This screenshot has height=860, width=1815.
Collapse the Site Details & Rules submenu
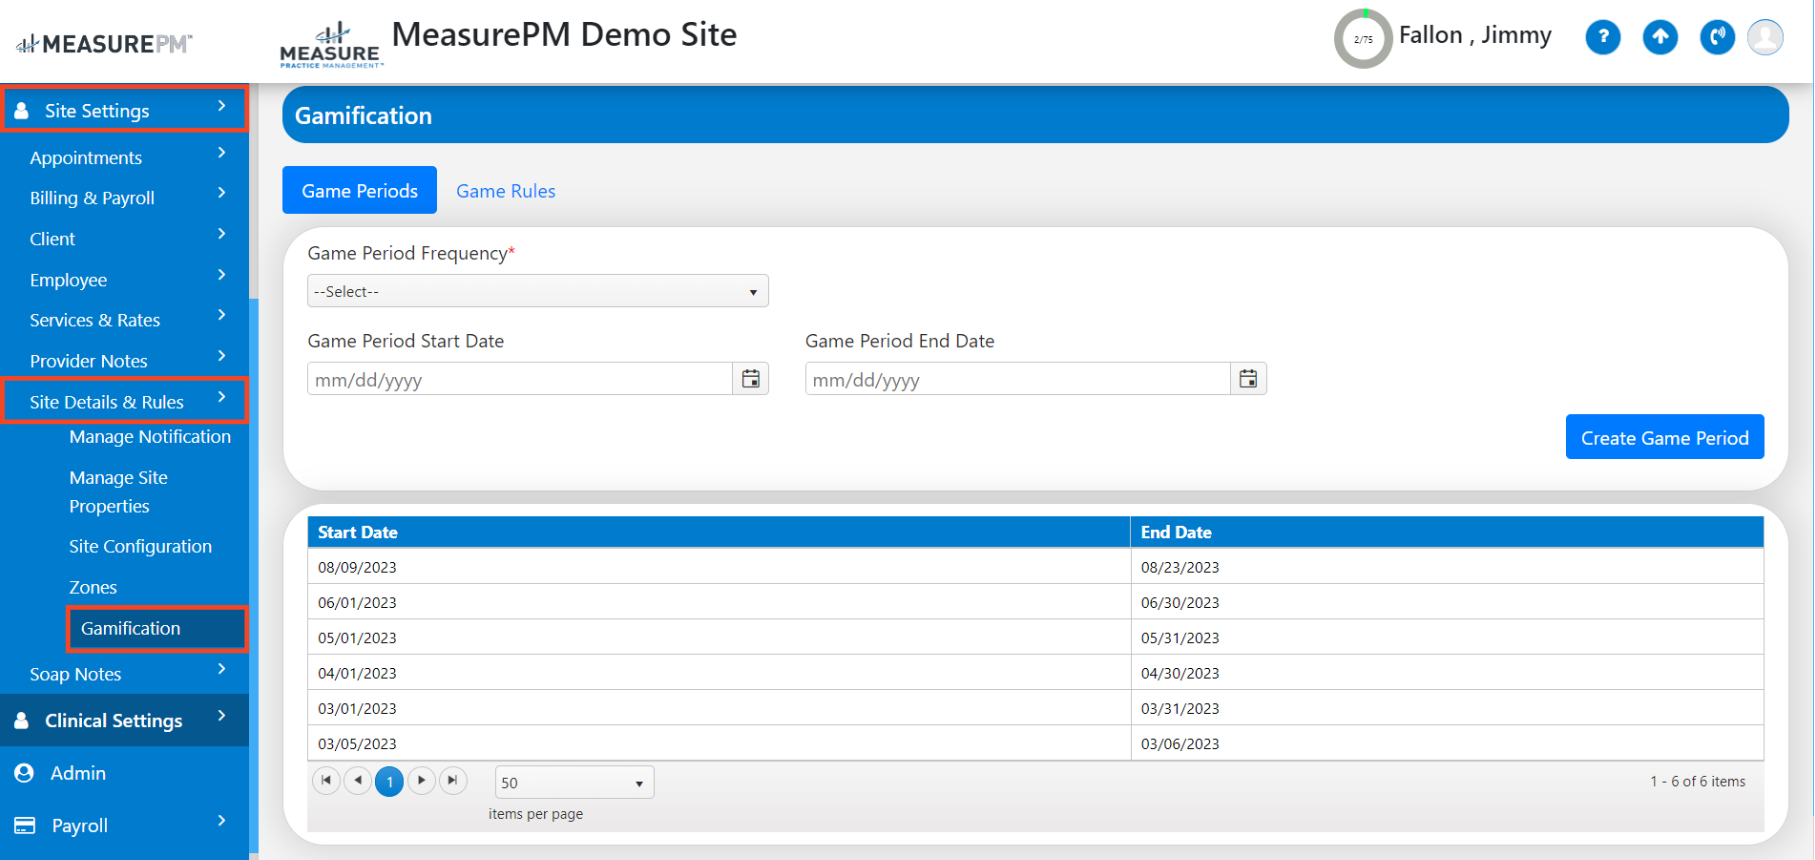click(x=222, y=397)
